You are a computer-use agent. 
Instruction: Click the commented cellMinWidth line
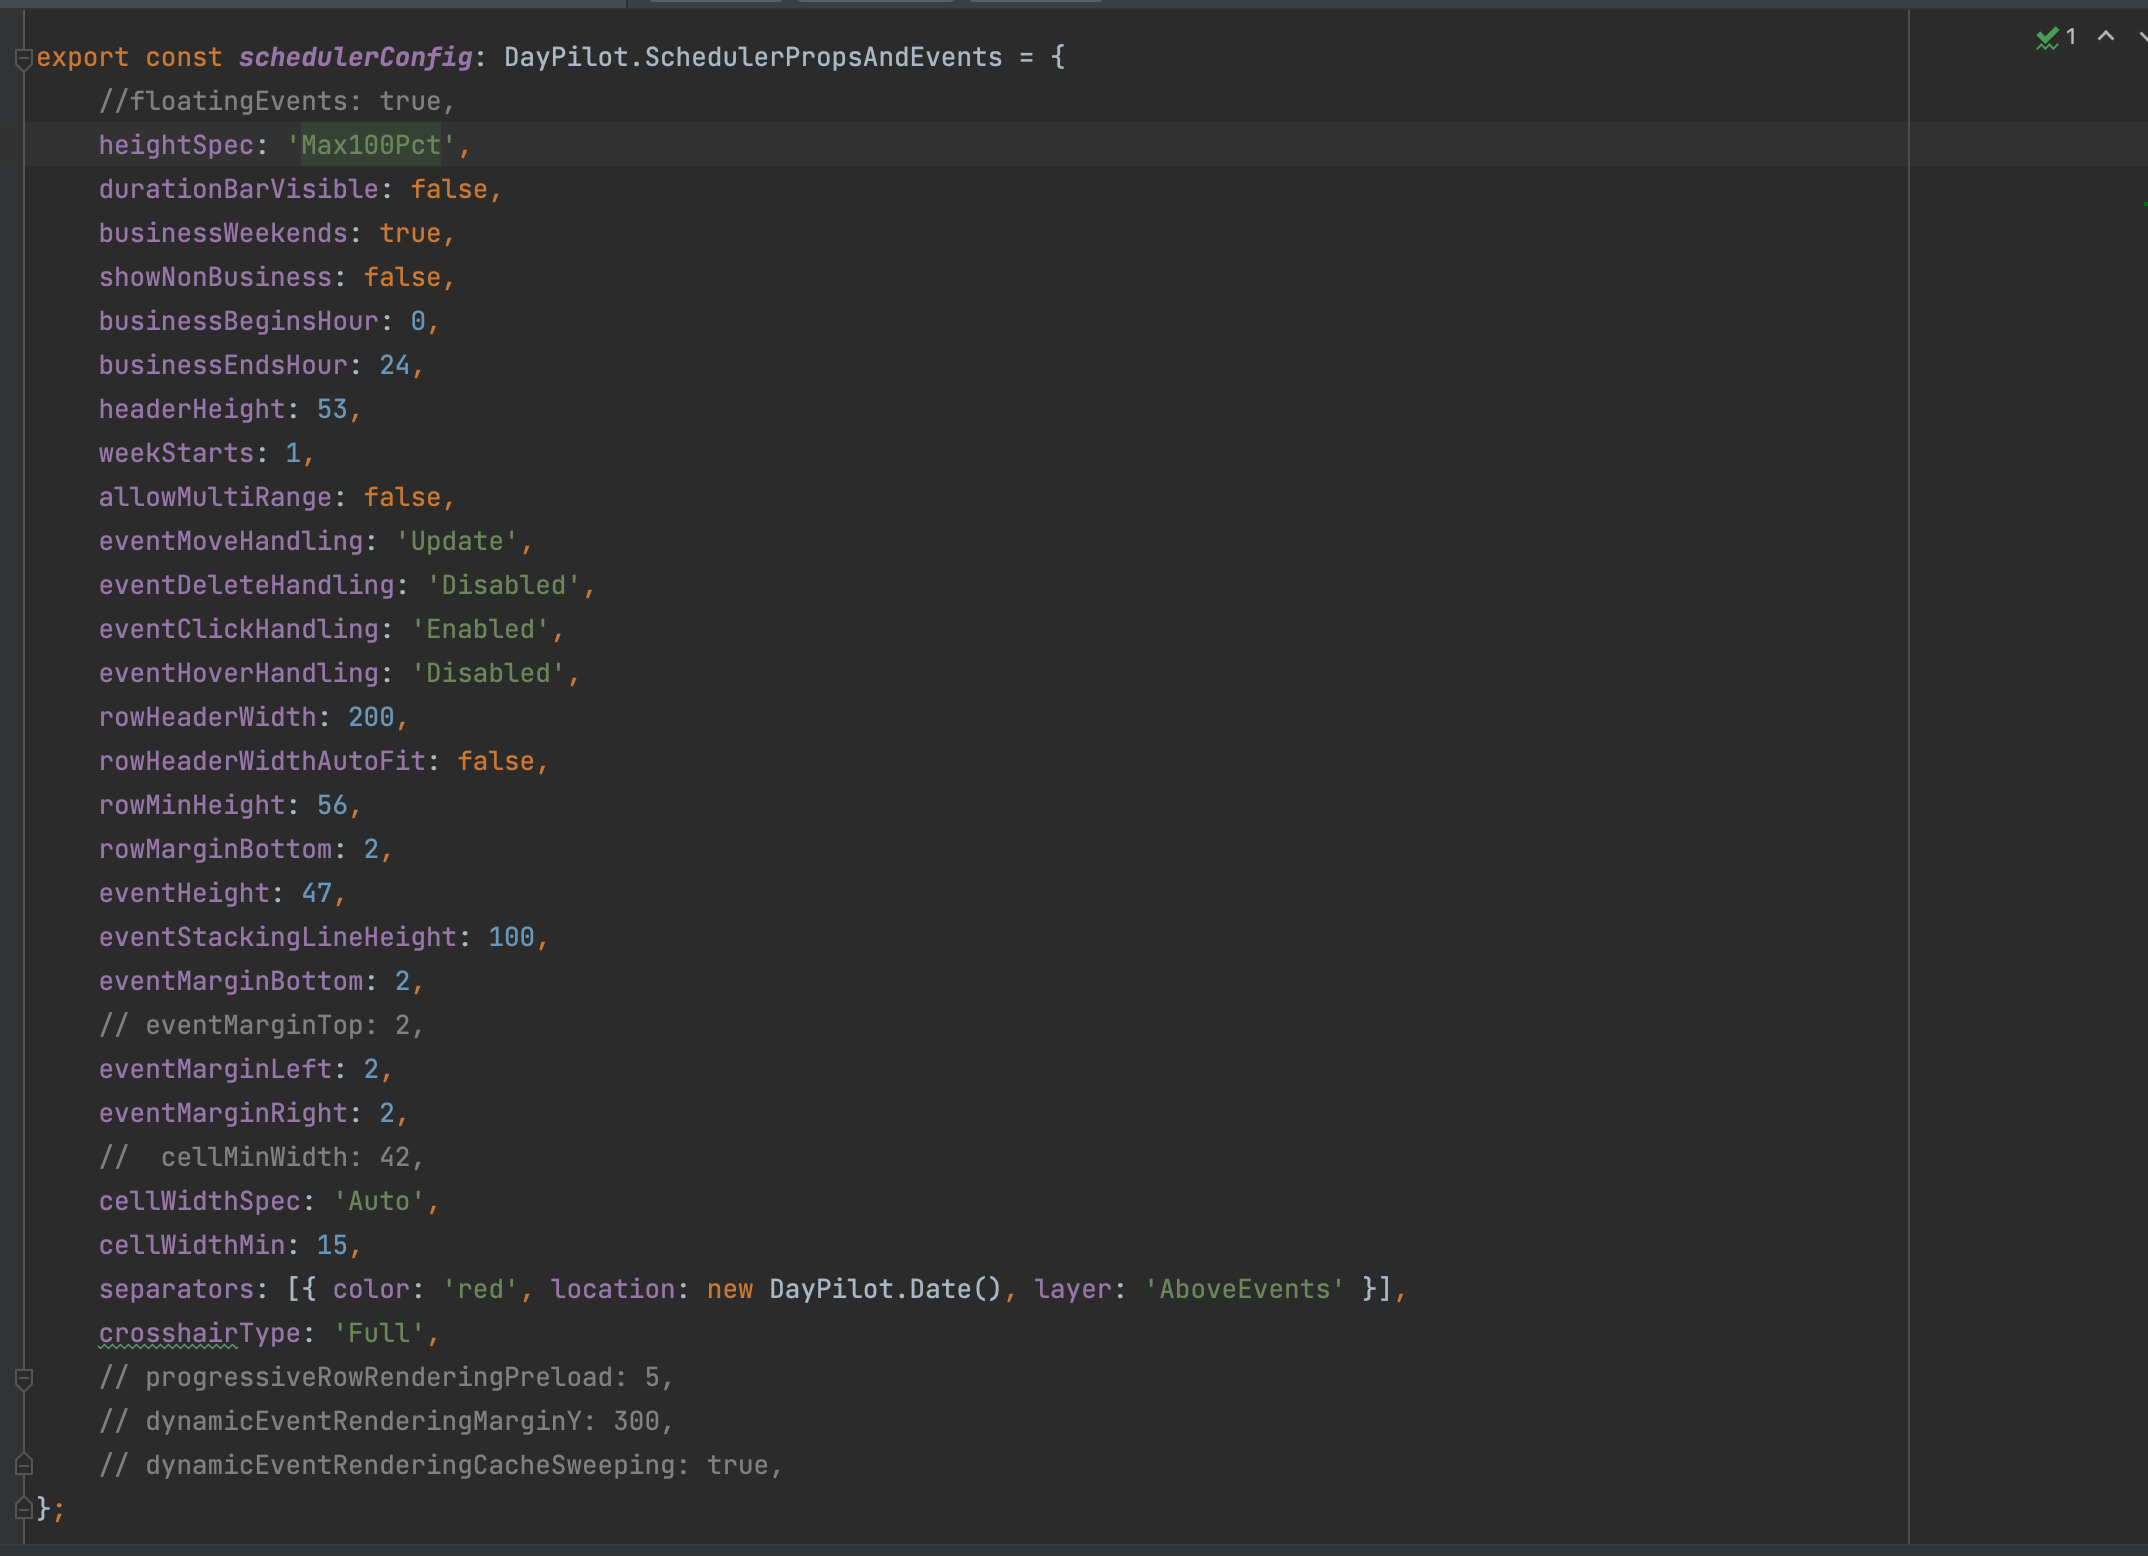coord(261,1157)
